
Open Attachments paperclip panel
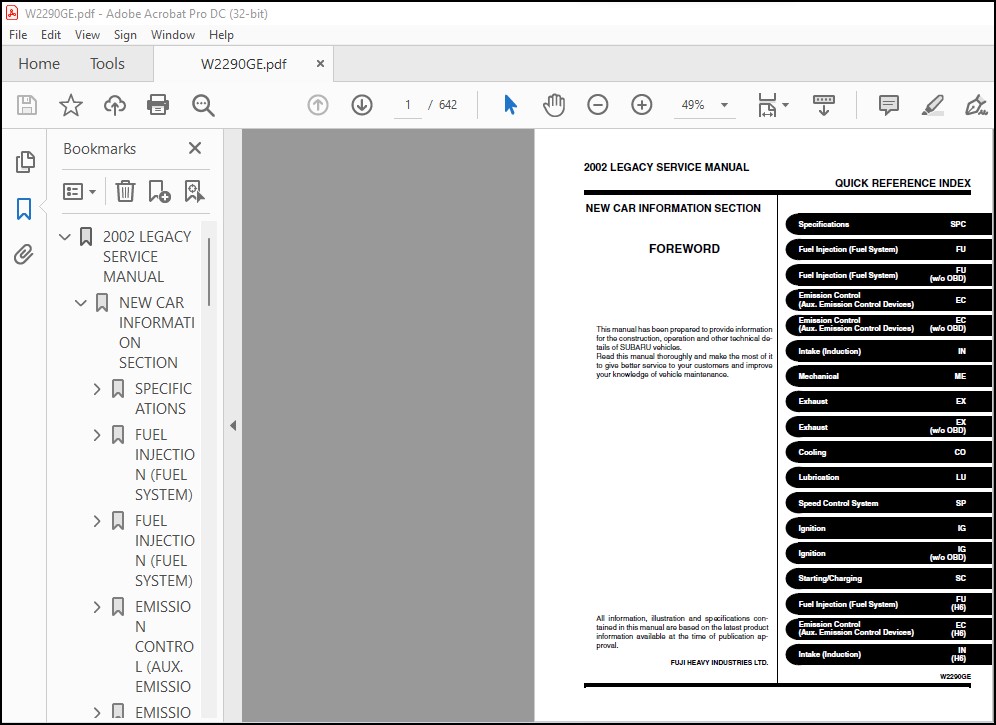pos(24,255)
